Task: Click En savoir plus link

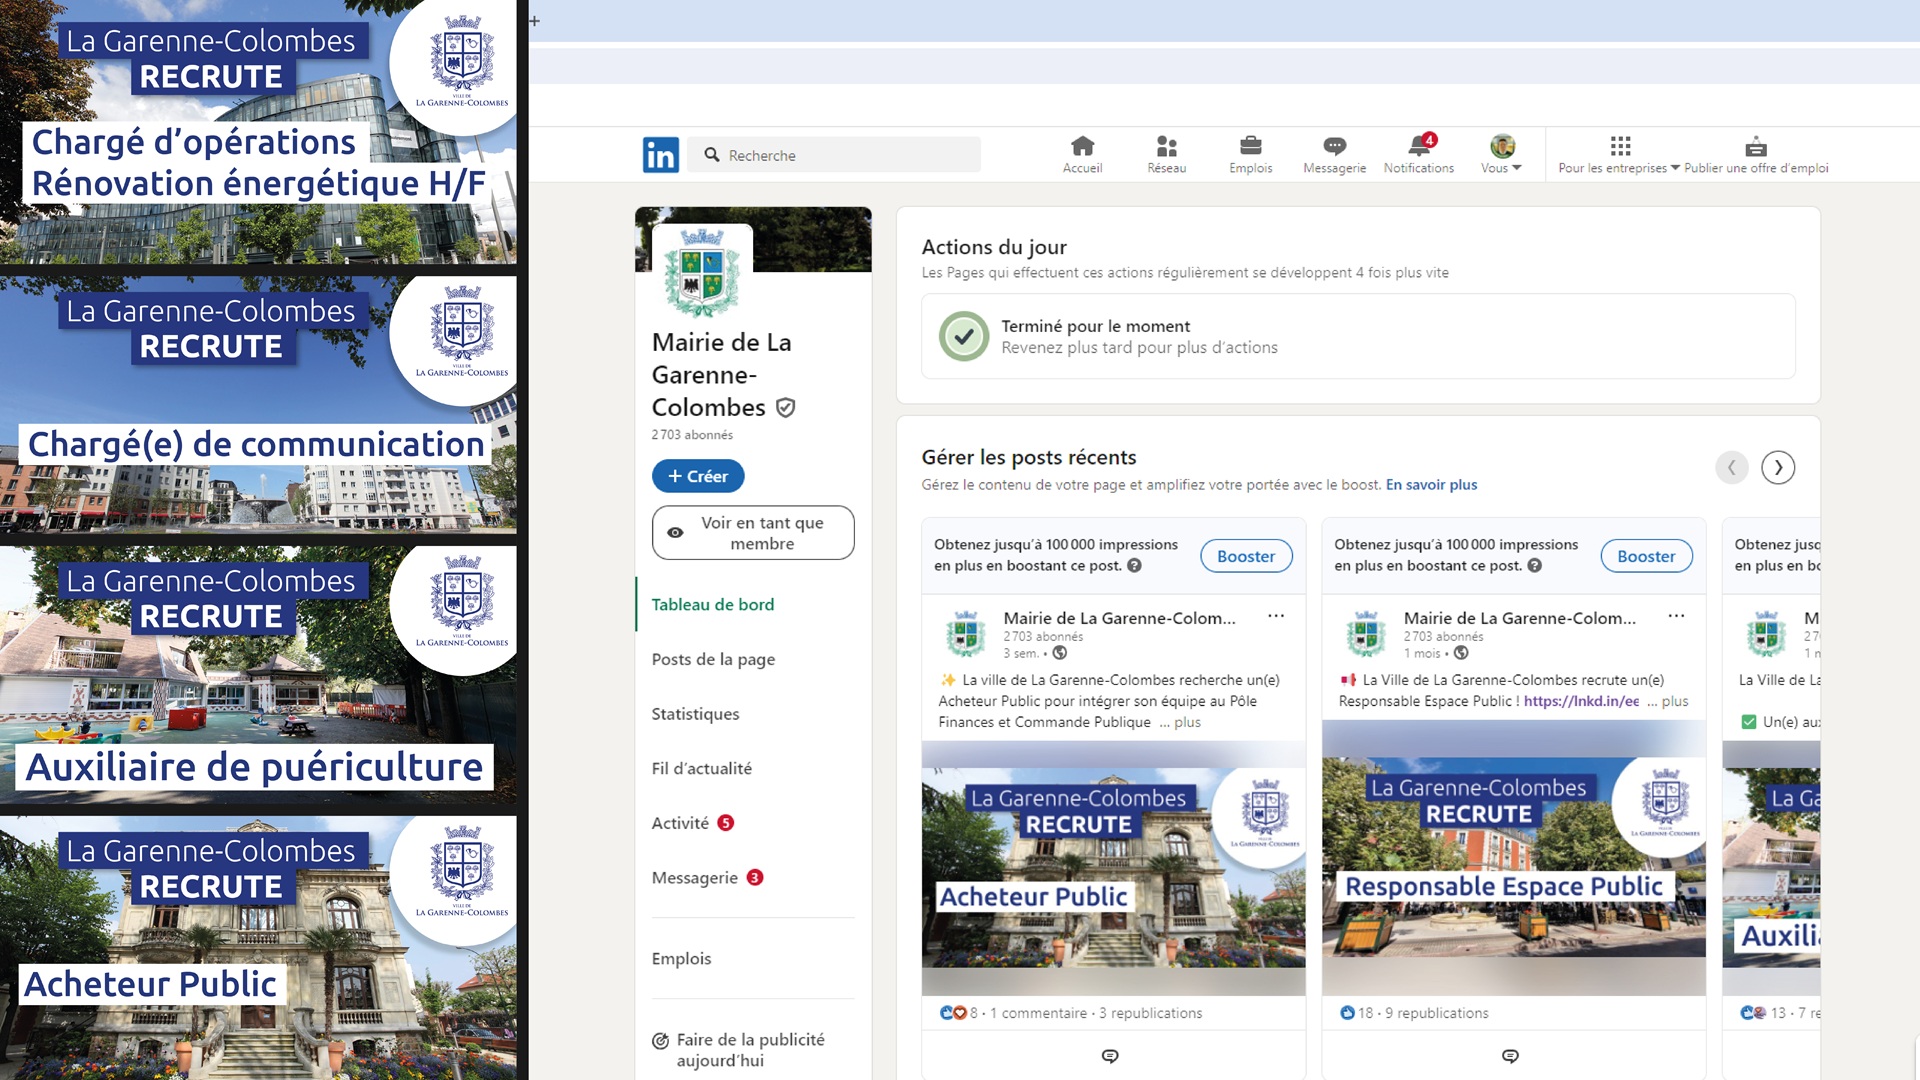Action: [1431, 485]
